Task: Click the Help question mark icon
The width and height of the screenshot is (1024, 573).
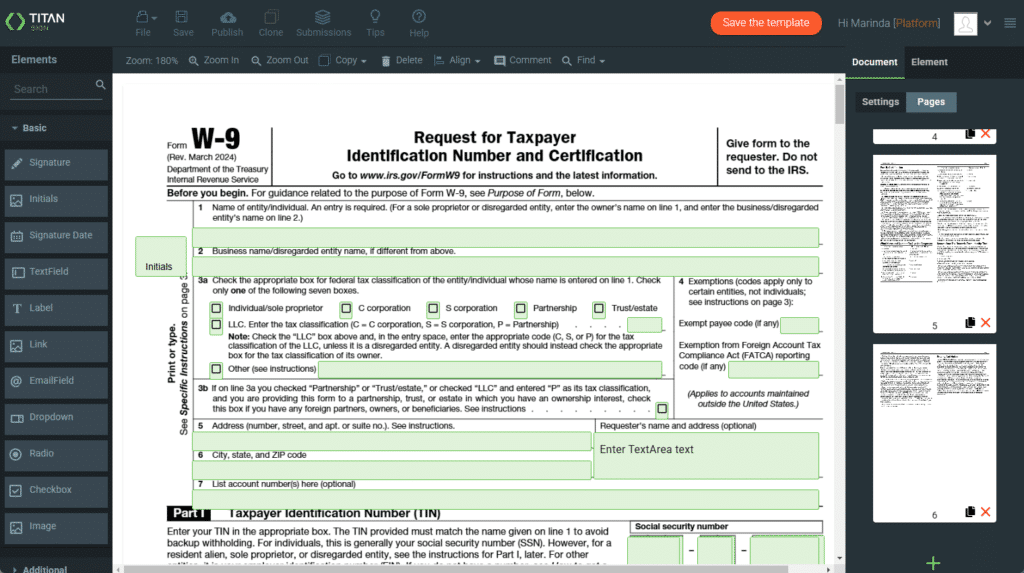Action: [x=419, y=17]
